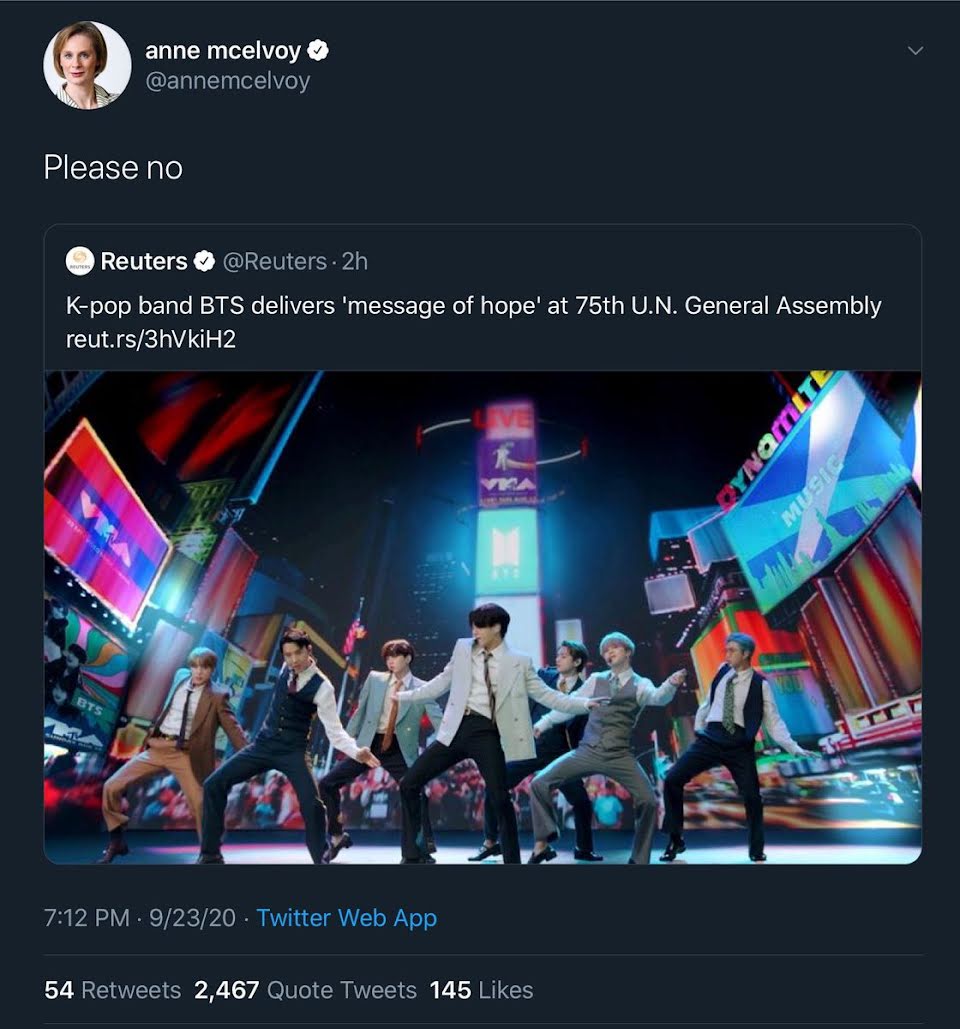Image resolution: width=960 pixels, height=1029 pixels.
Task: Click the @annemcelvoy handle
Action: [x=228, y=81]
